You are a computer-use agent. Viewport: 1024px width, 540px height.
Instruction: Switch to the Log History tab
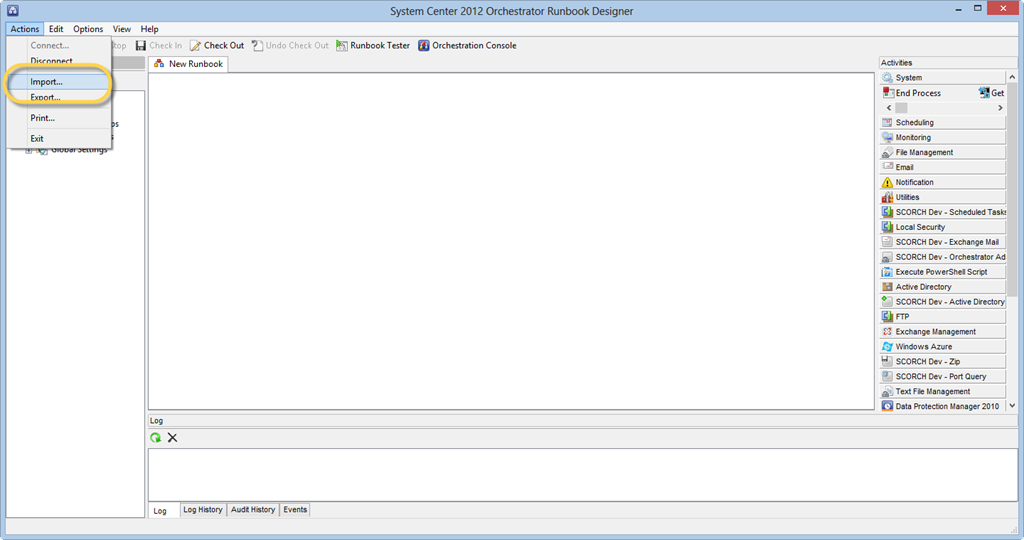click(203, 510)
